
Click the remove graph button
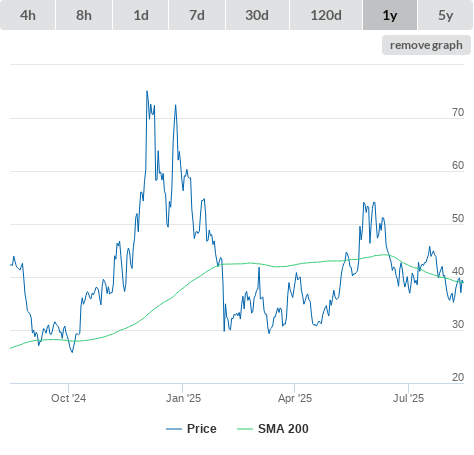(x=426, y=45)
